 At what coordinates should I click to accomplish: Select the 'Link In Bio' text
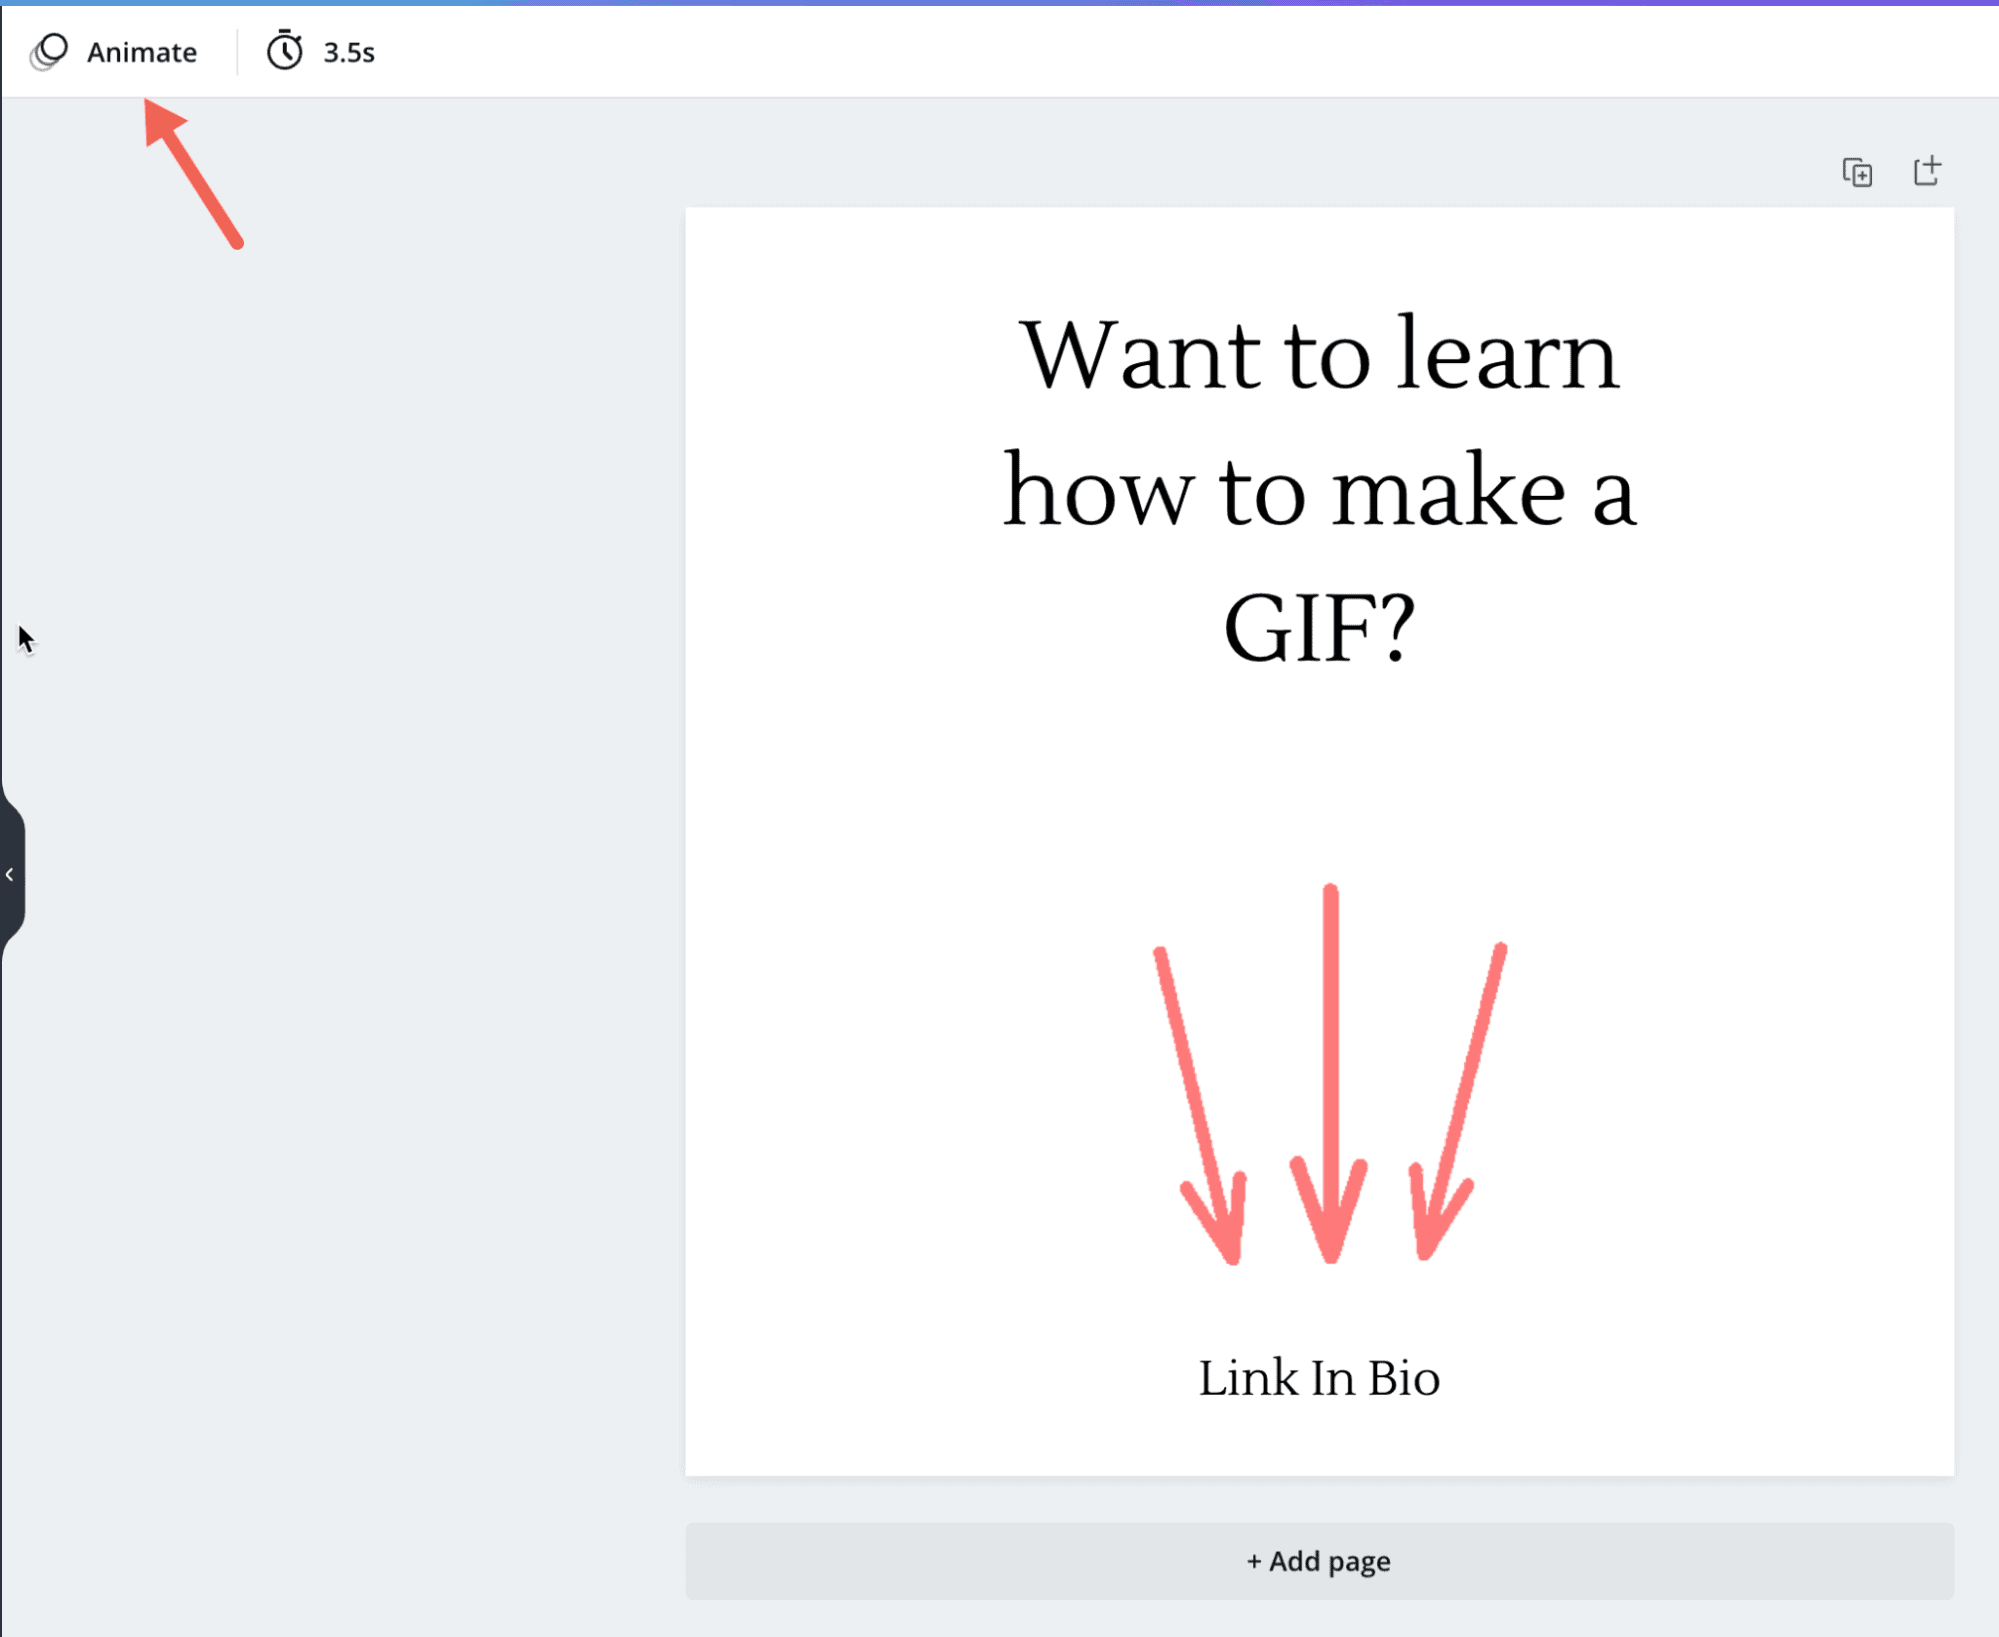tap(1319, 1378)
